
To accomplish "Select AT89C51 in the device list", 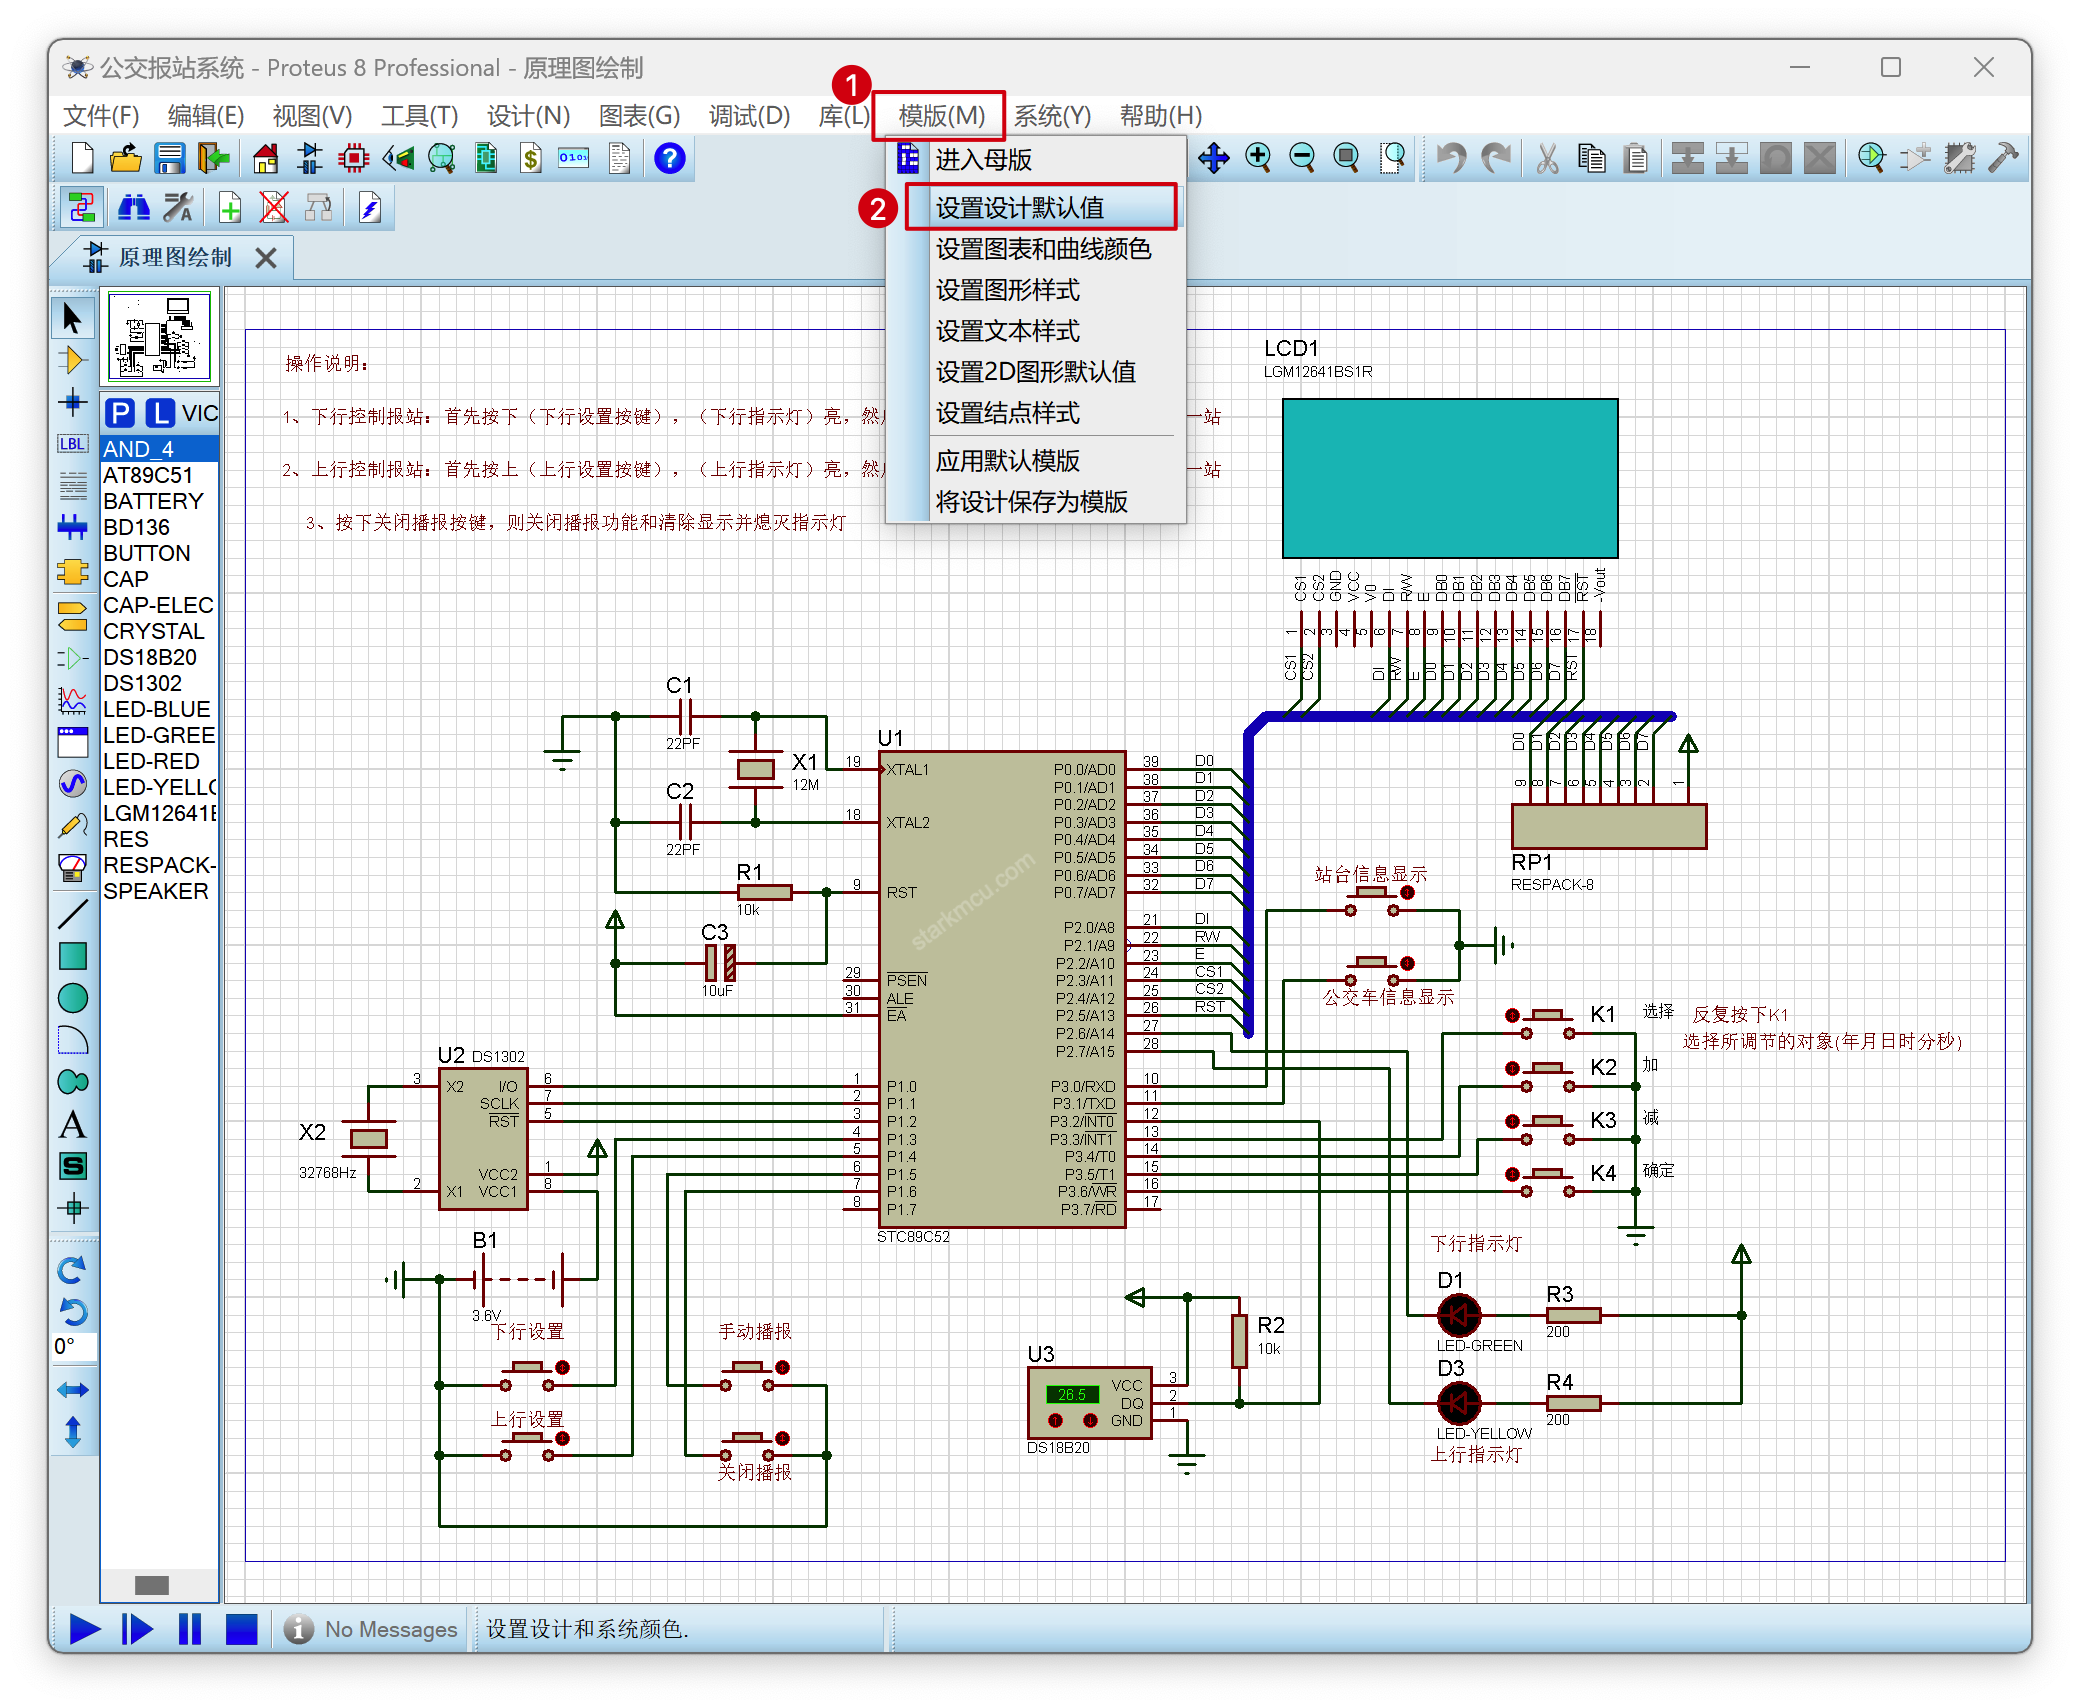I will pos(148,475).
